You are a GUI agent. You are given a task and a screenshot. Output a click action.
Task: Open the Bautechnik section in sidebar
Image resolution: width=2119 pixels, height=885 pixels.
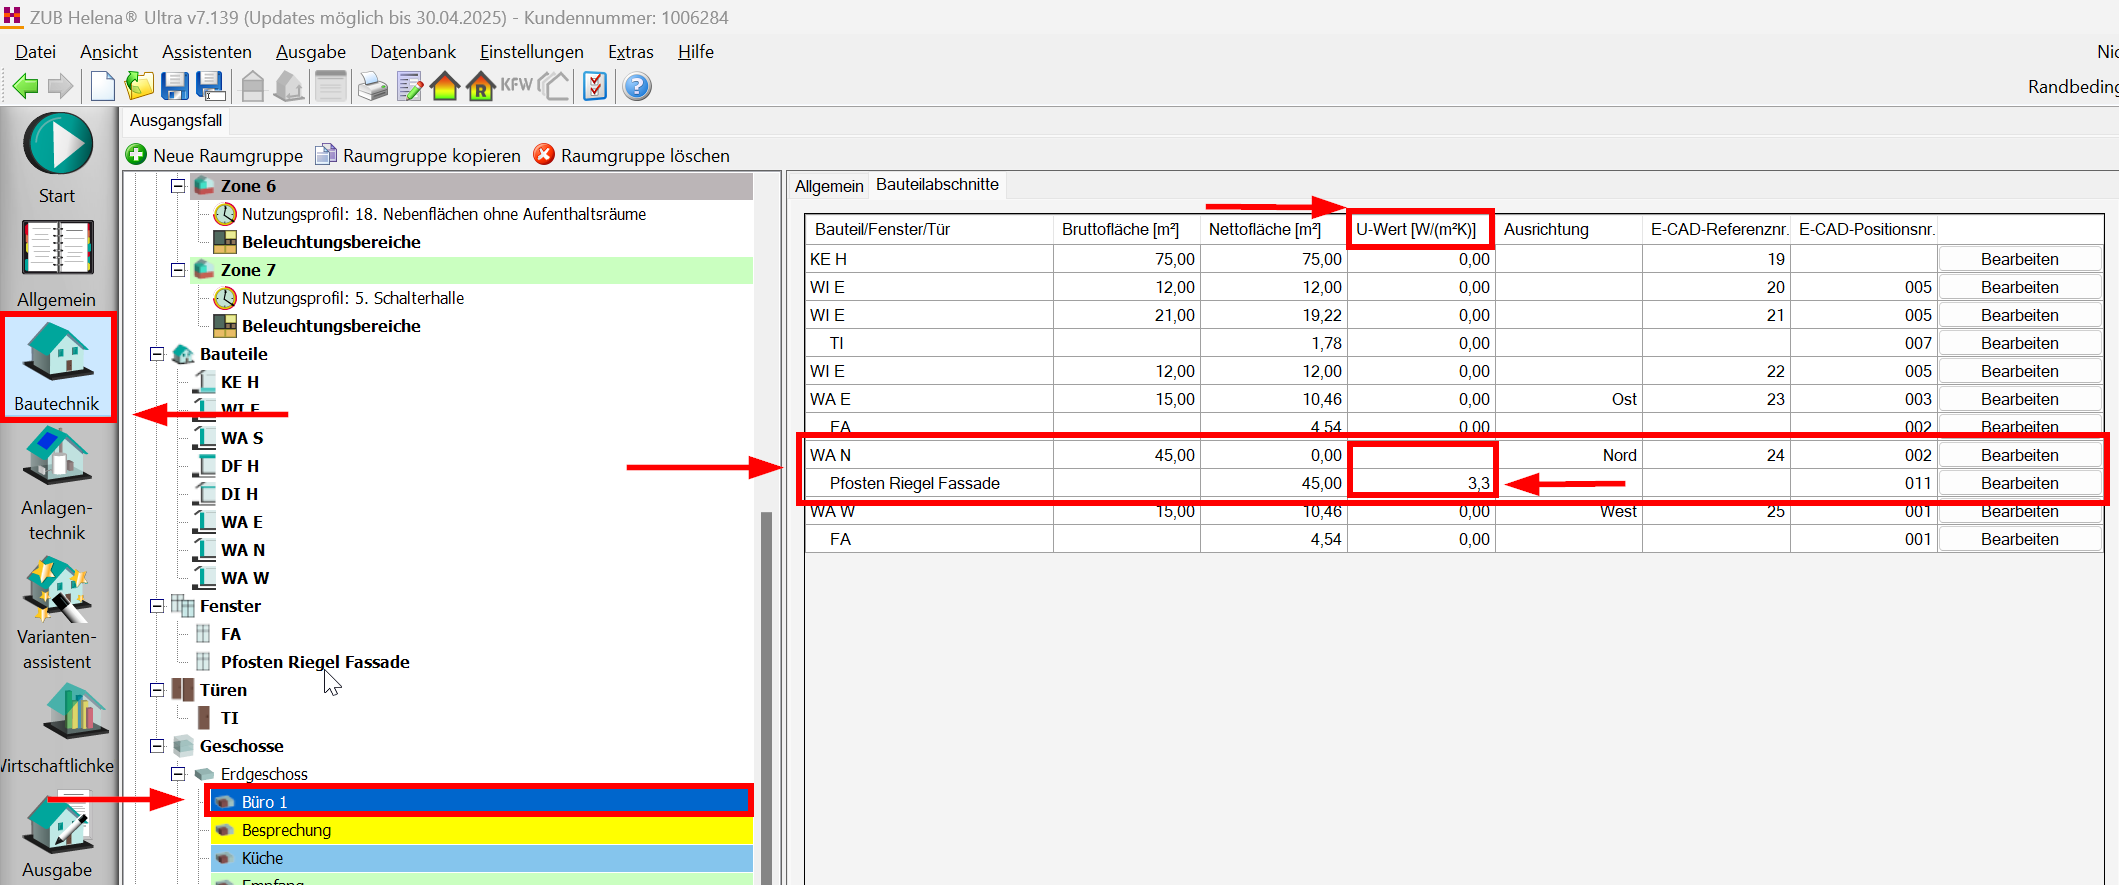(x=58, y=367)
